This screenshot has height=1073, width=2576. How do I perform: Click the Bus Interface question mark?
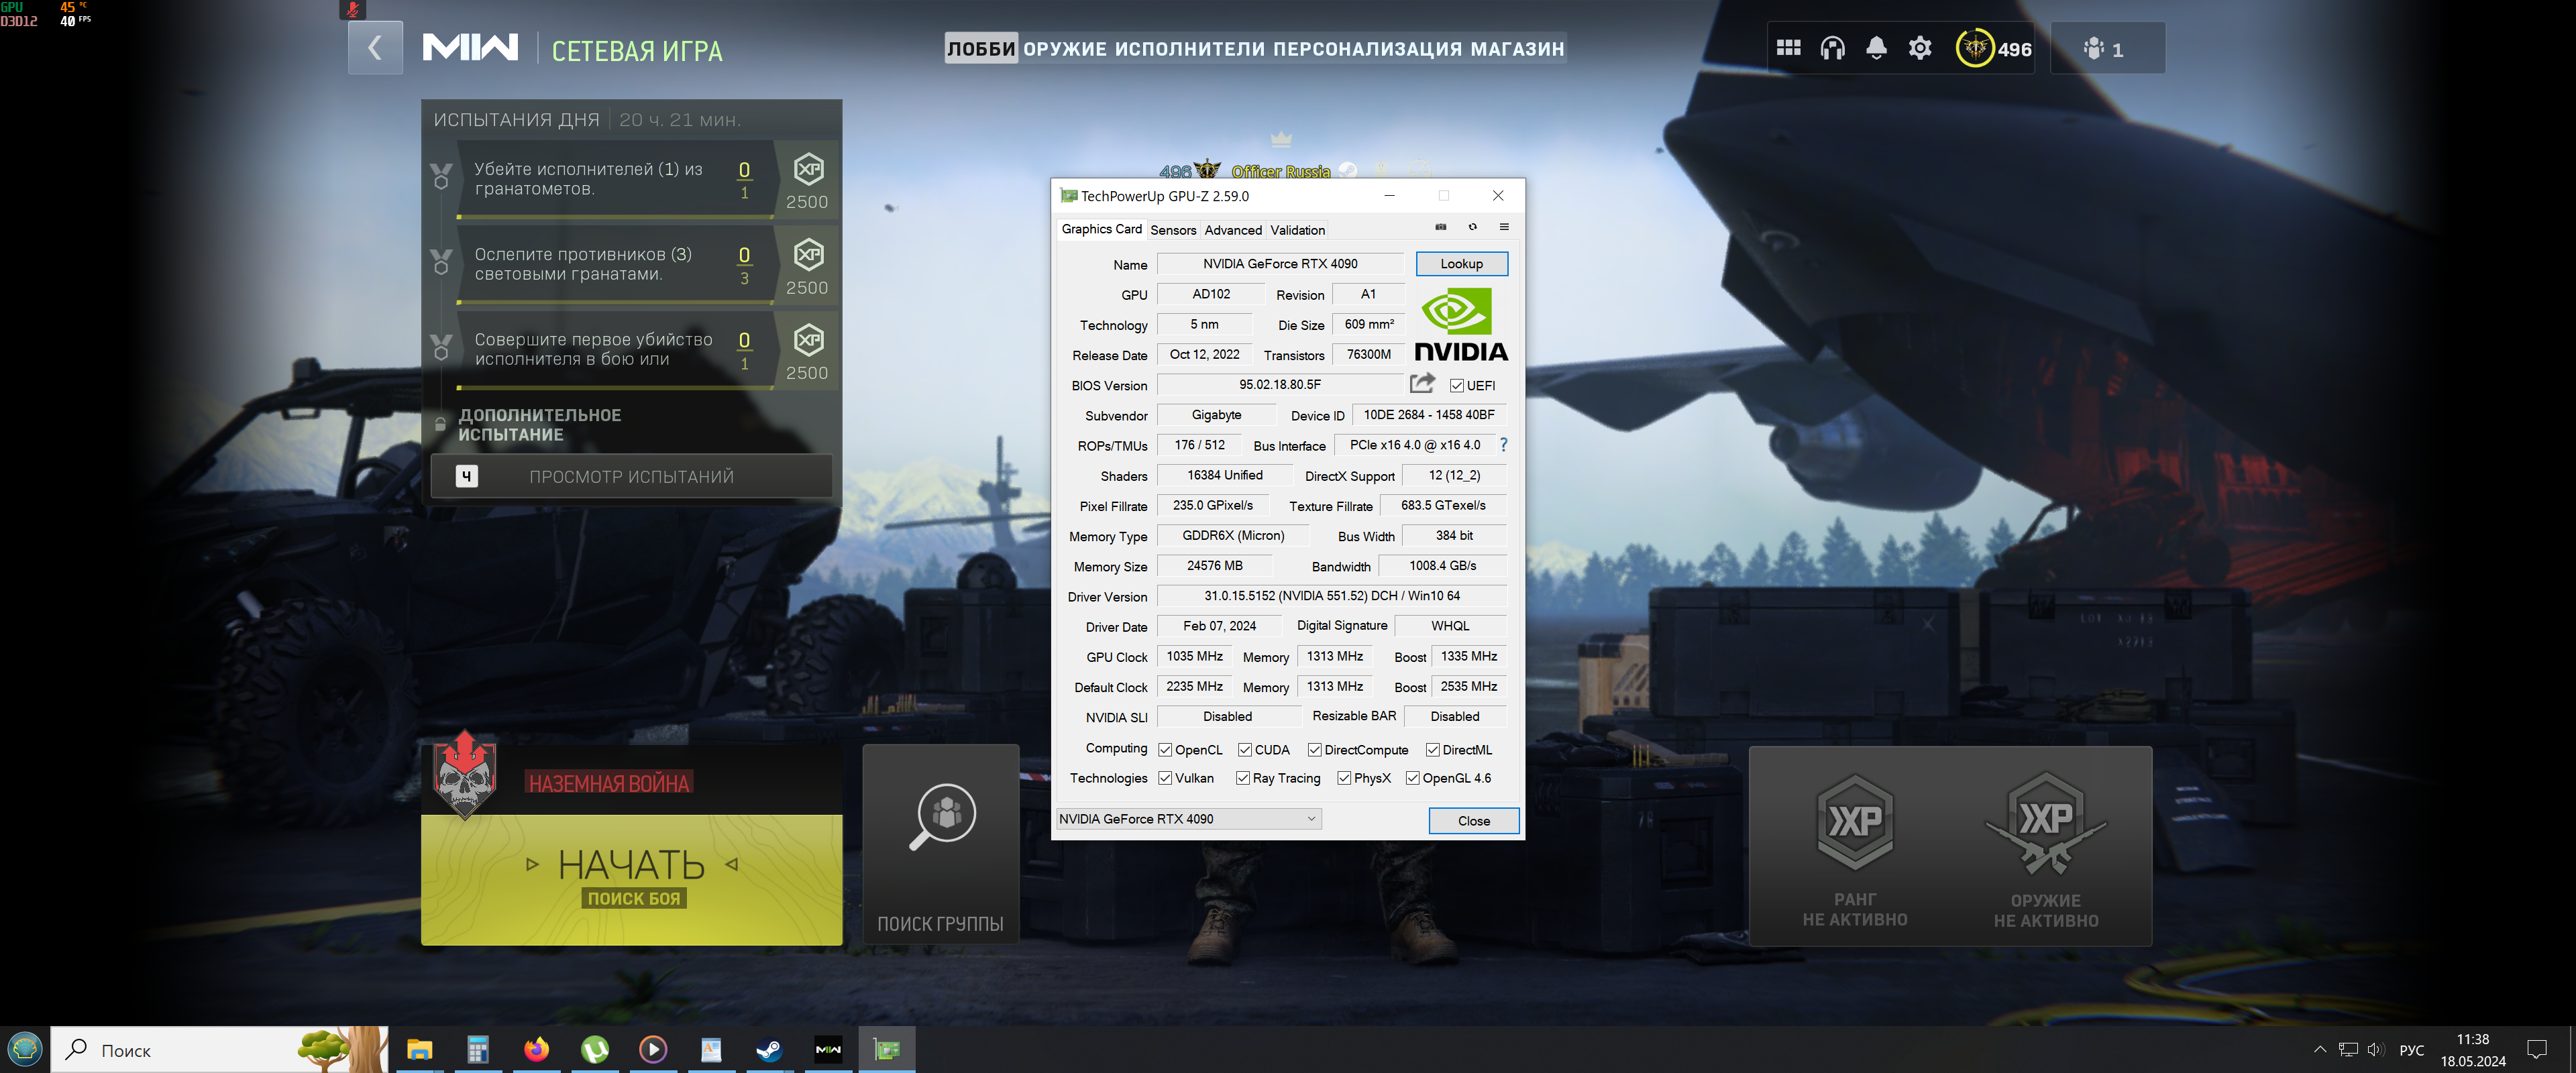pos(1503,445)
